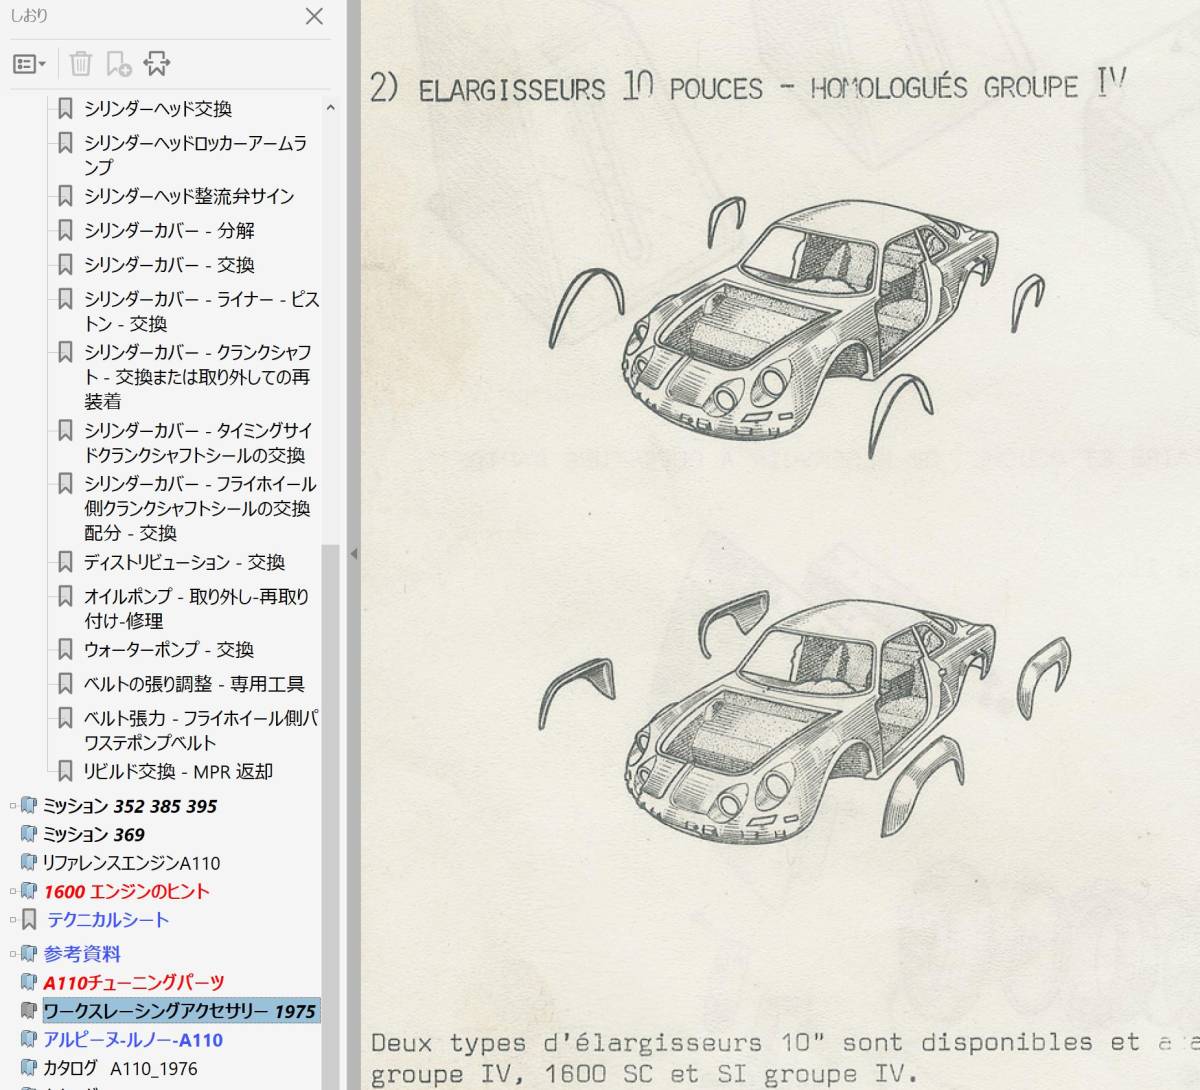Click bookmark icon beside リビルド交換 - MPR 返却
The width and height of the screenshot is (1200, 1090).
point(65,772)
